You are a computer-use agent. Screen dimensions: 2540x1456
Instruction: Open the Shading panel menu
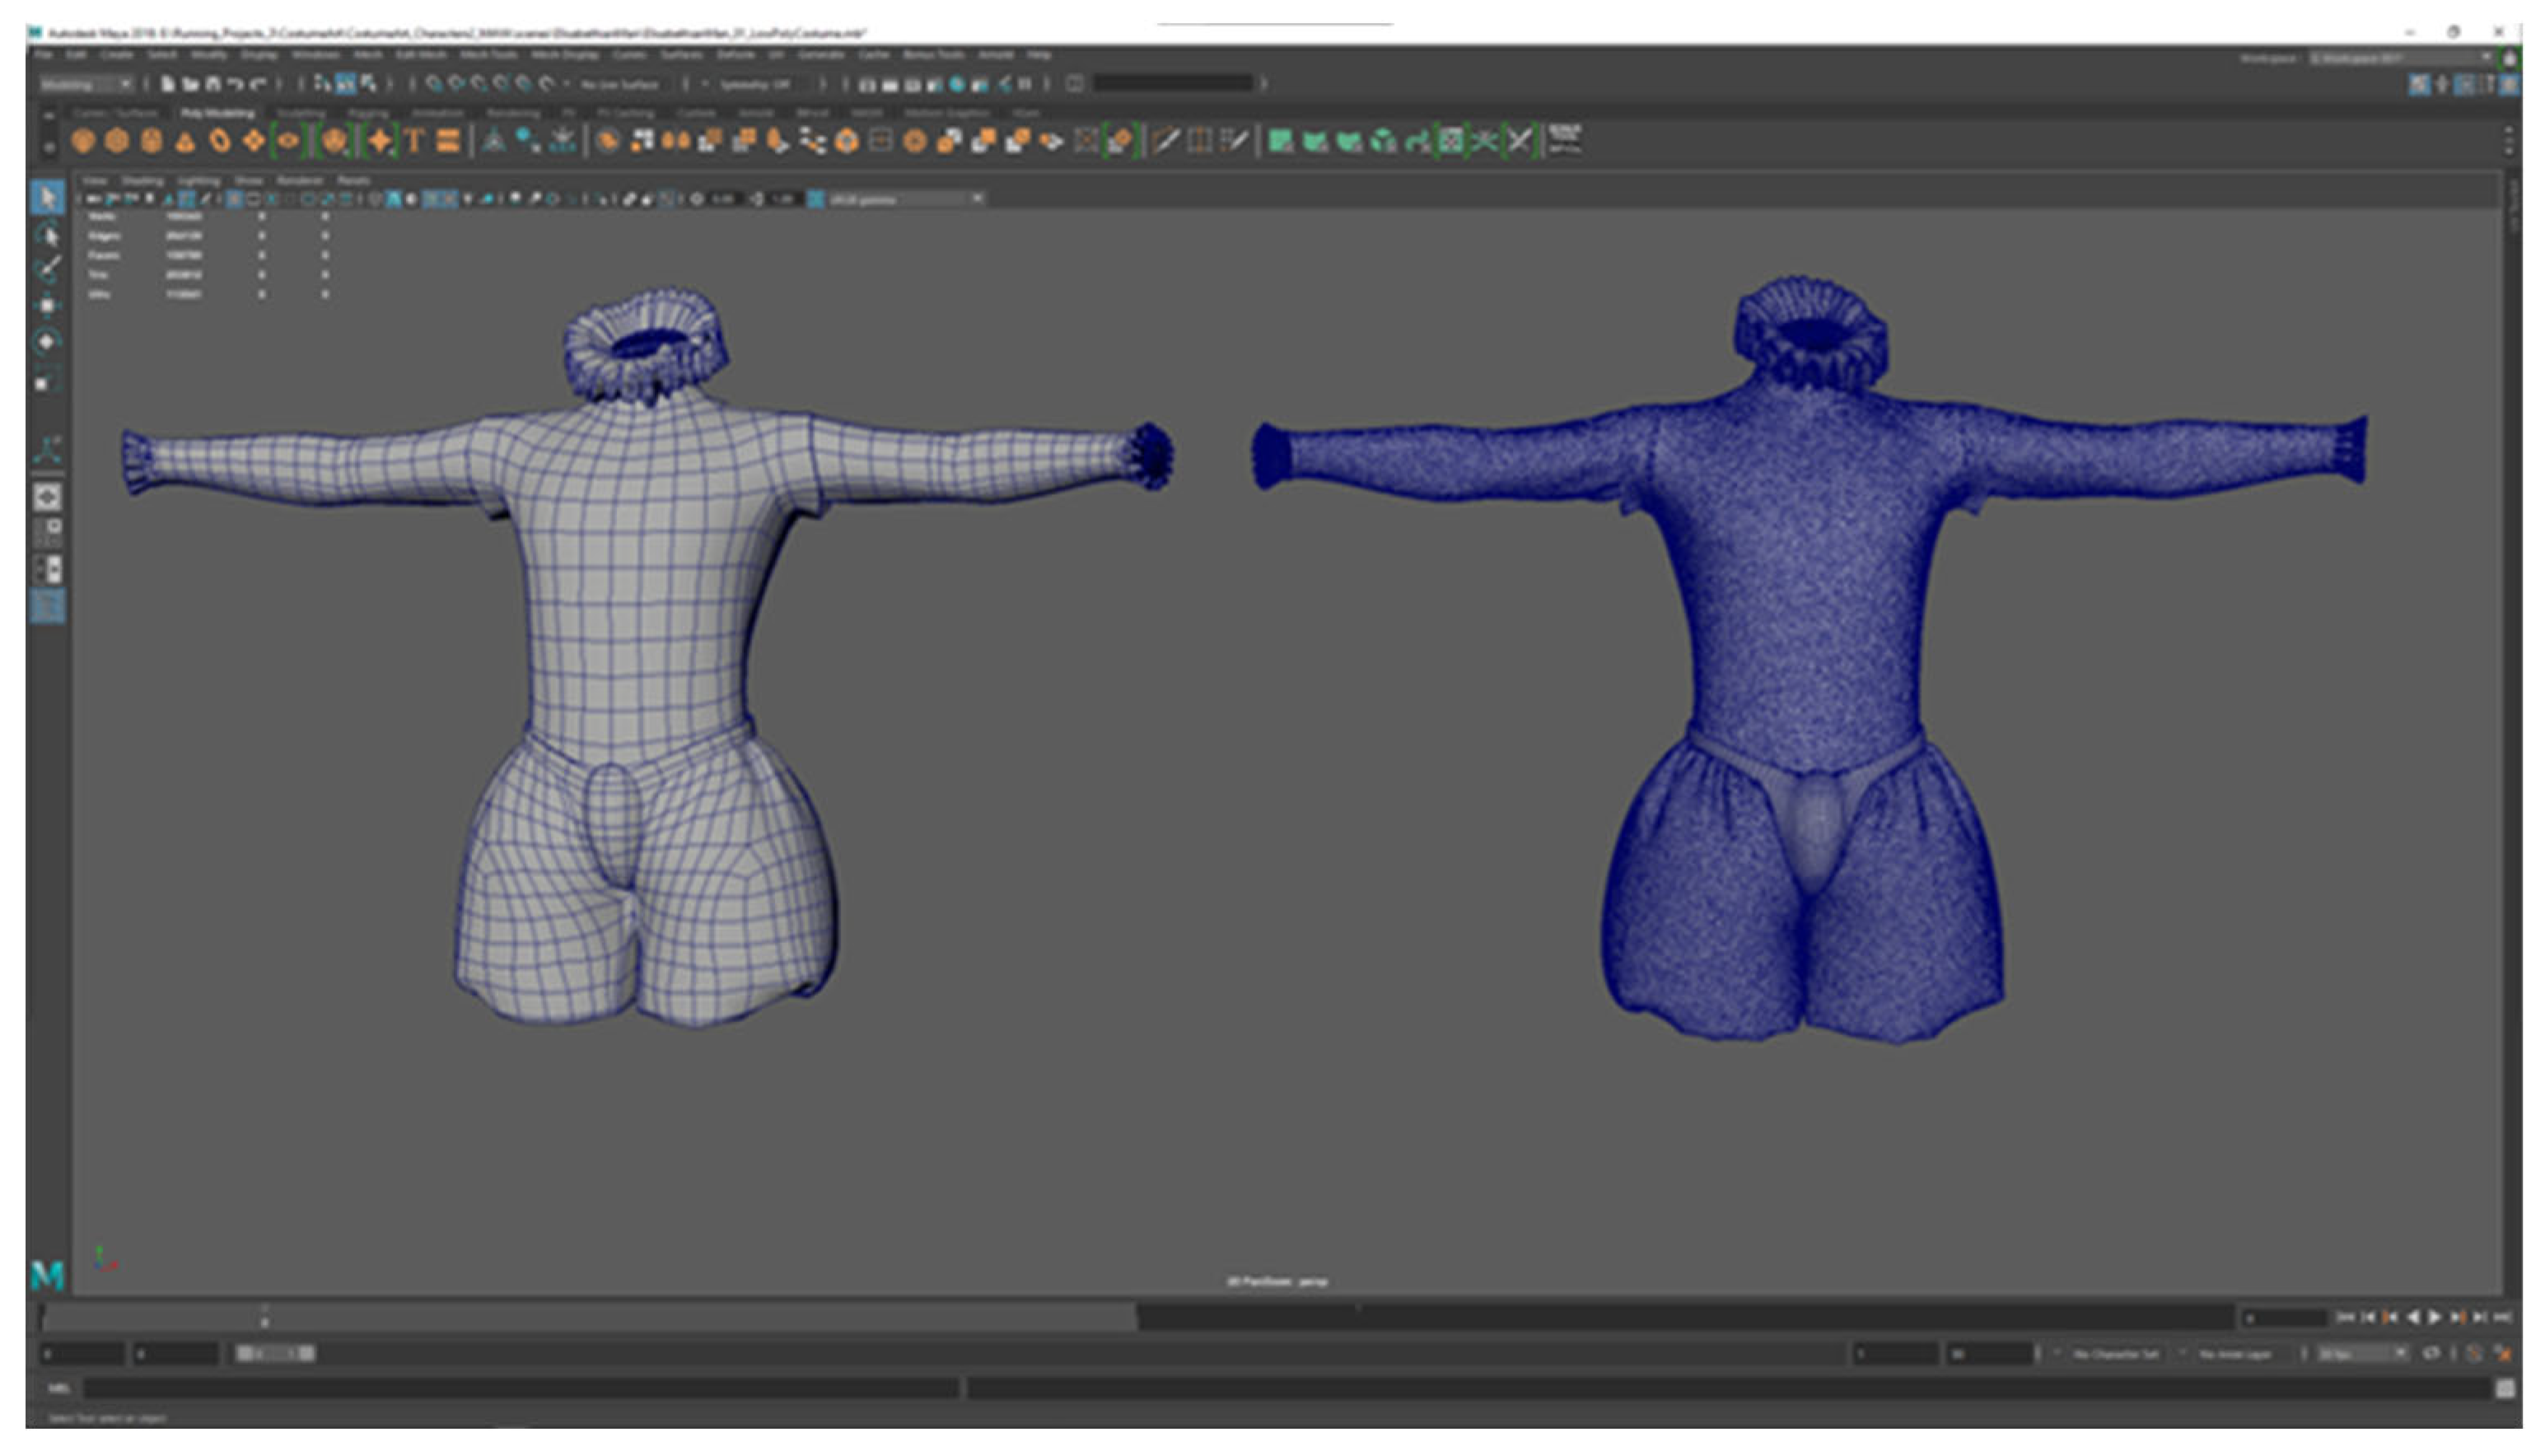coord(142,181)
